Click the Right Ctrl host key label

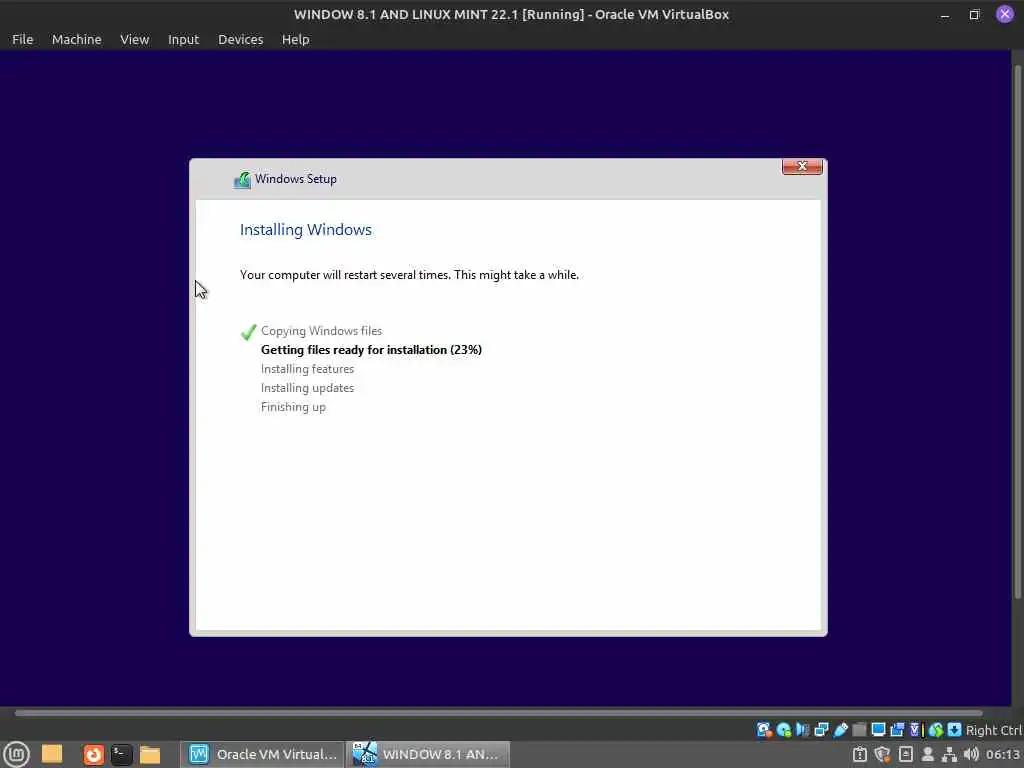[x=993, y=730]
